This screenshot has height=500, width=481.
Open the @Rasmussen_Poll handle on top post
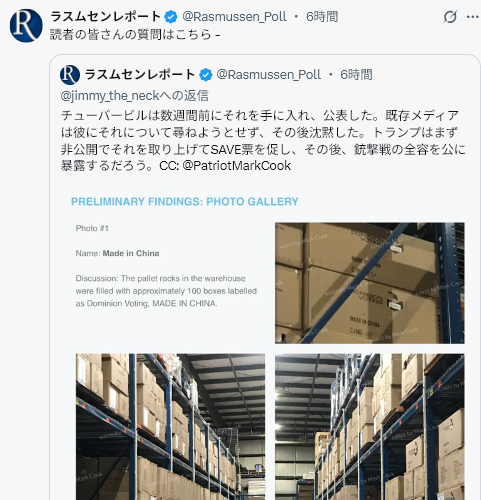coord(234,17)
